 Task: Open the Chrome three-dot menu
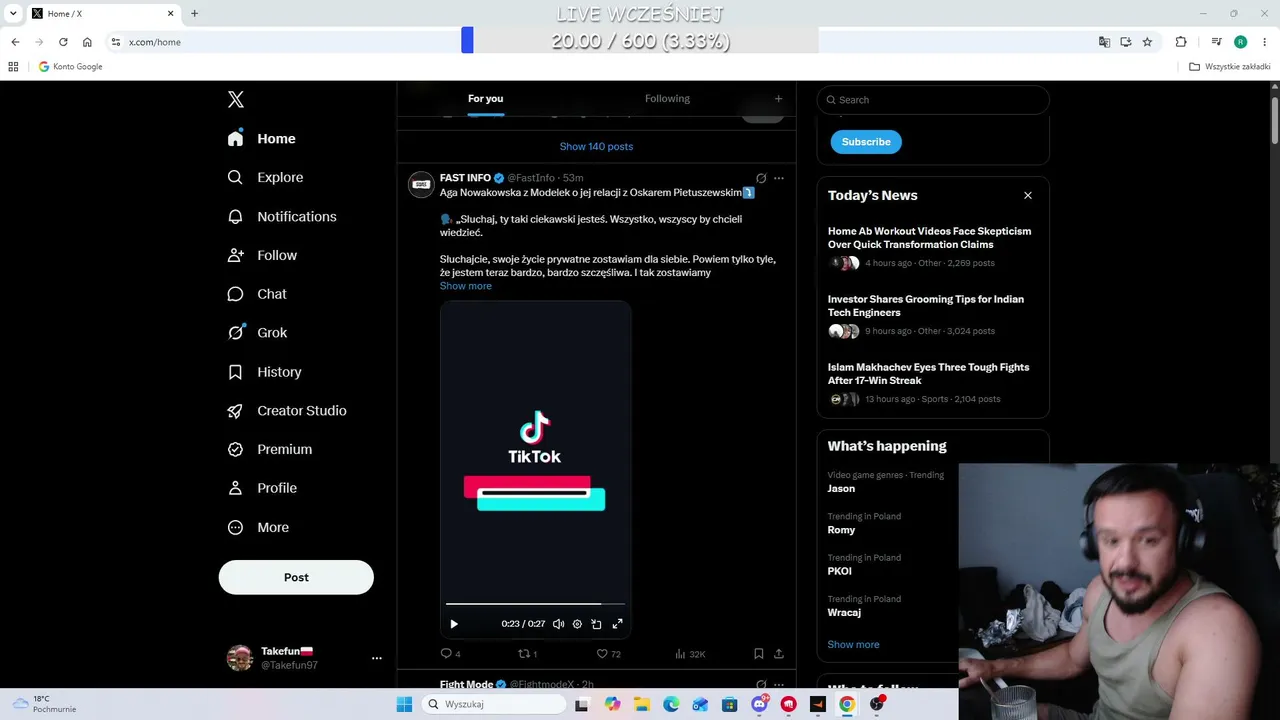(1265, 42)
